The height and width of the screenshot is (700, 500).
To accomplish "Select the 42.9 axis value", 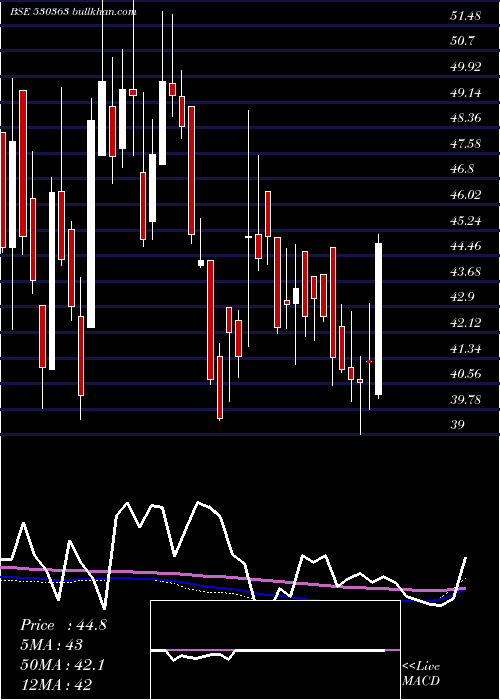I will coord(462,297).
